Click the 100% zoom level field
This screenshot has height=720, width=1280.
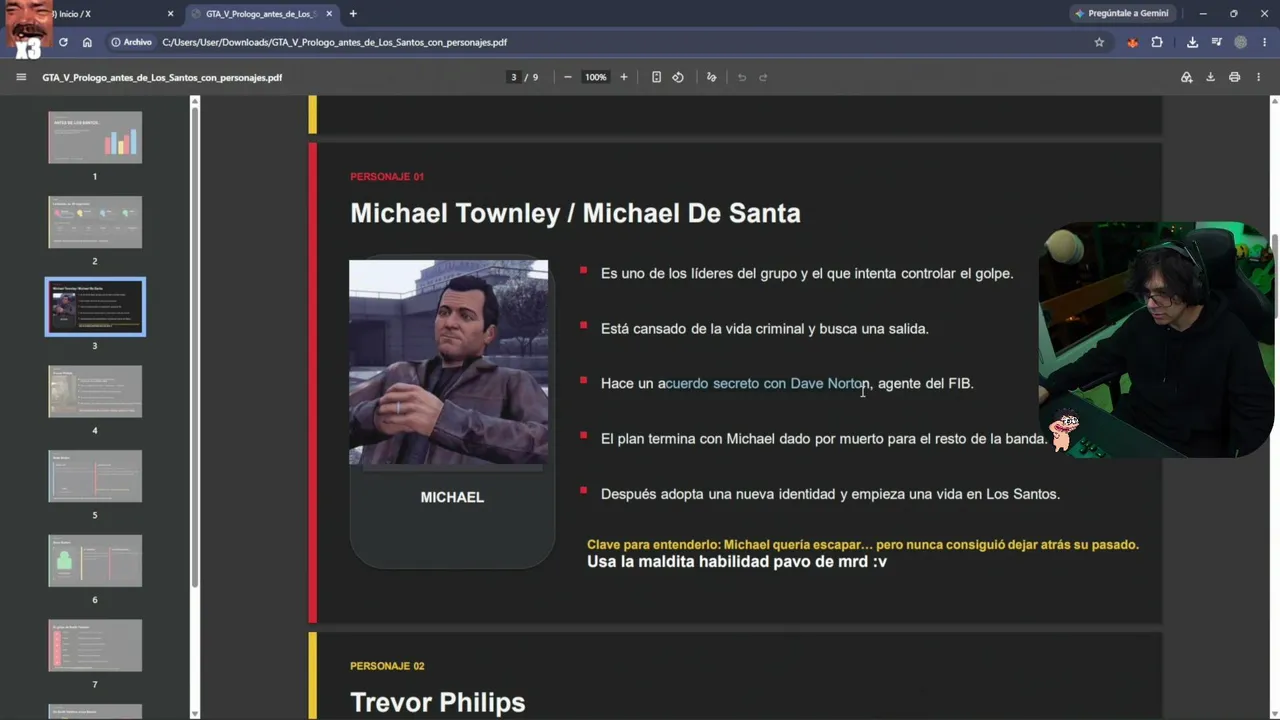pos(596,77)
